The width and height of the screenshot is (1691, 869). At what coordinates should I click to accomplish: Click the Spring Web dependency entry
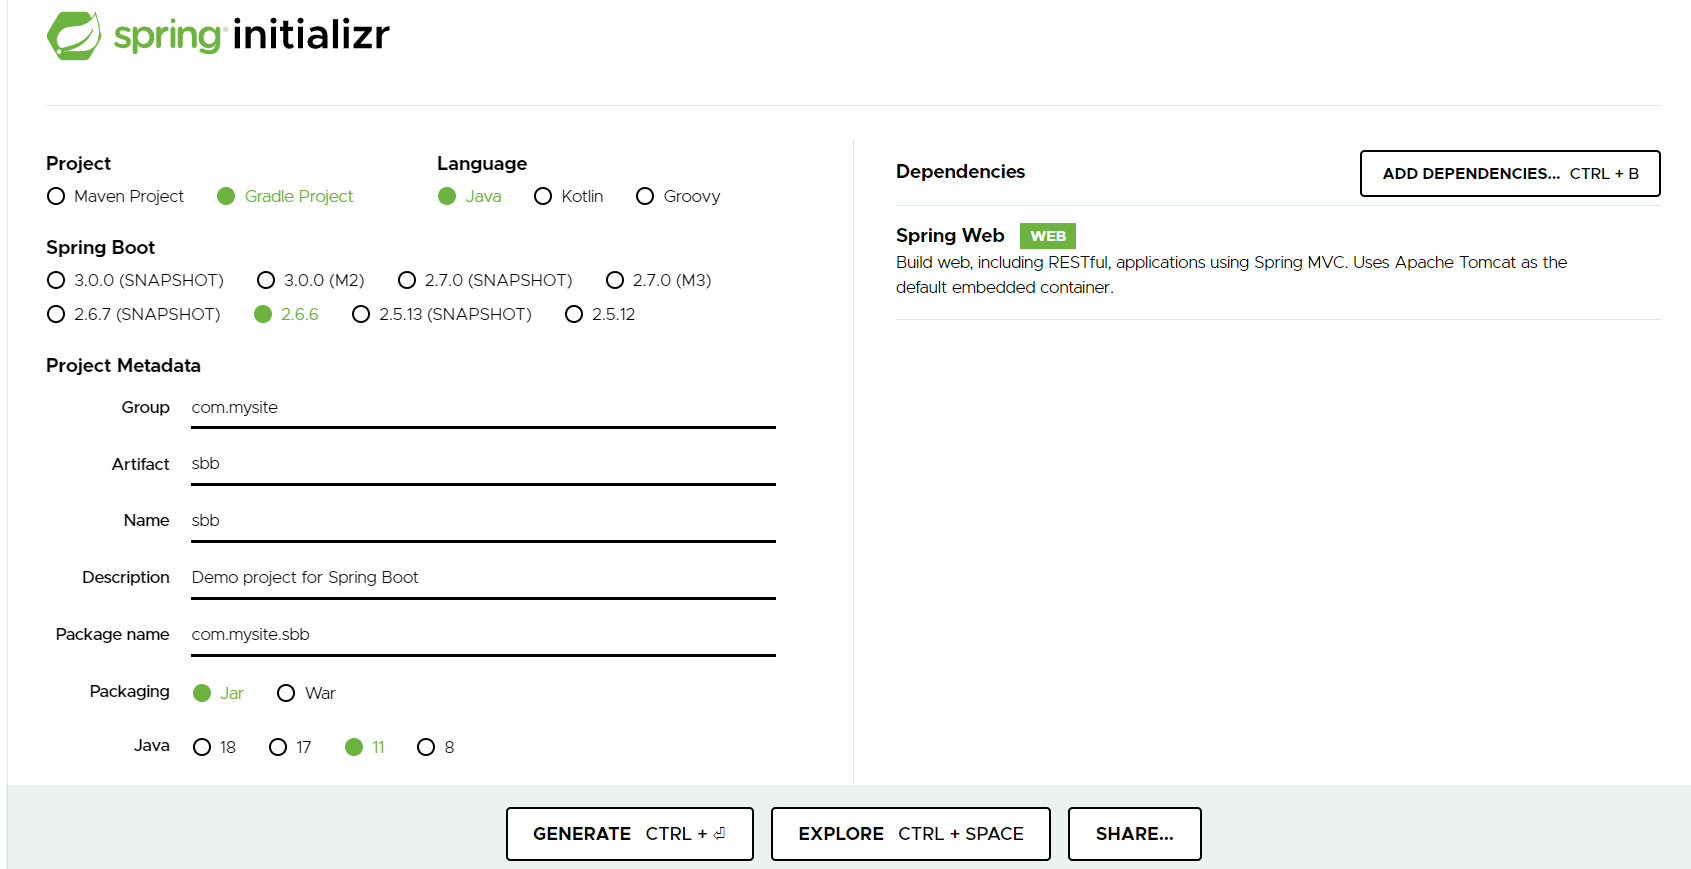click(1278, 262)
